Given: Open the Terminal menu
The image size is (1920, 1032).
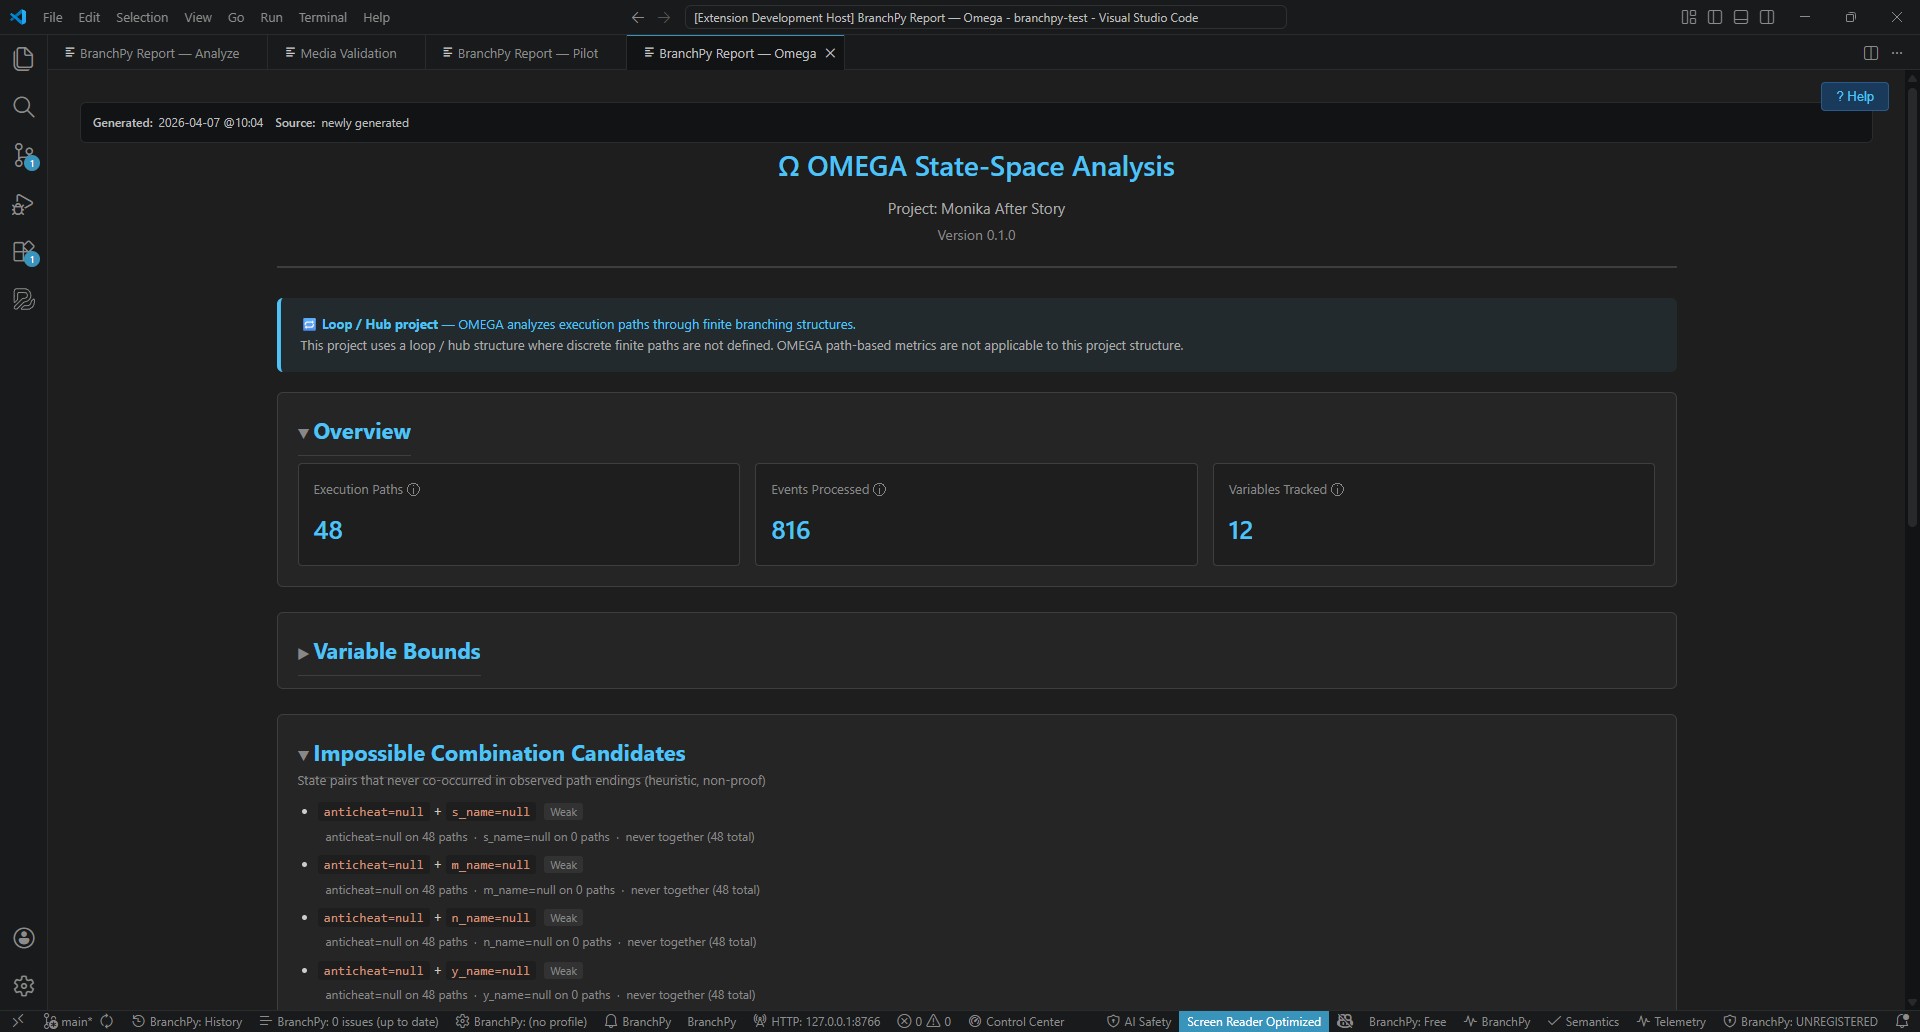Looking at the screenshot, I should coord(322,17).
